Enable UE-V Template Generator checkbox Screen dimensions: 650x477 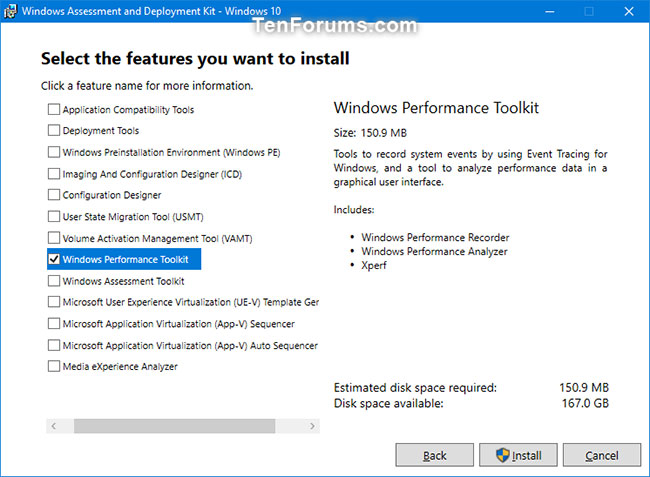click(54, 302)
